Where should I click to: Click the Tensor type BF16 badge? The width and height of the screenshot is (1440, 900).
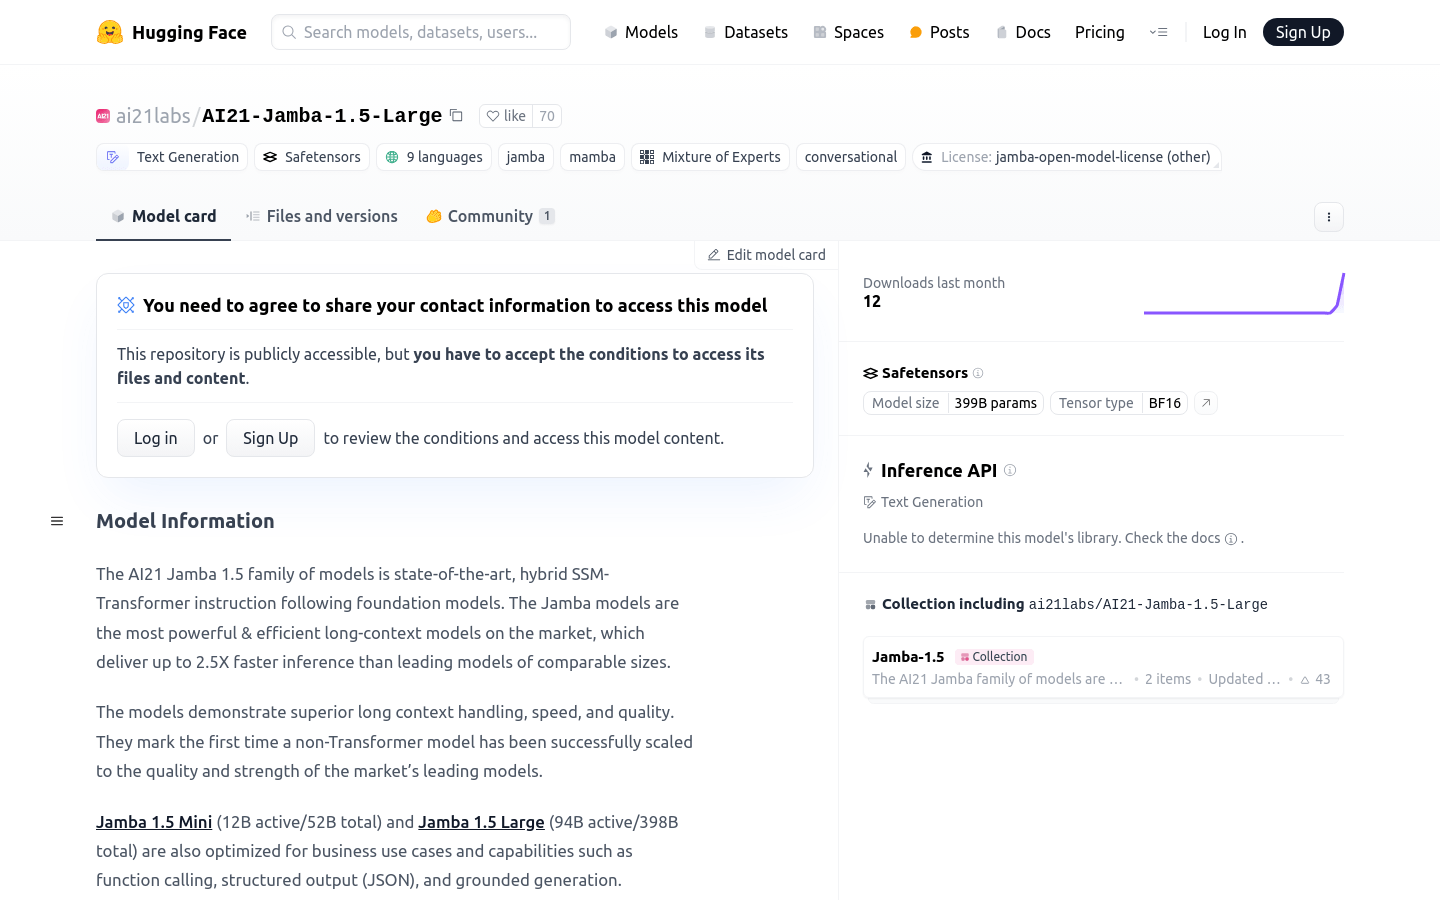pos(1119,403)
